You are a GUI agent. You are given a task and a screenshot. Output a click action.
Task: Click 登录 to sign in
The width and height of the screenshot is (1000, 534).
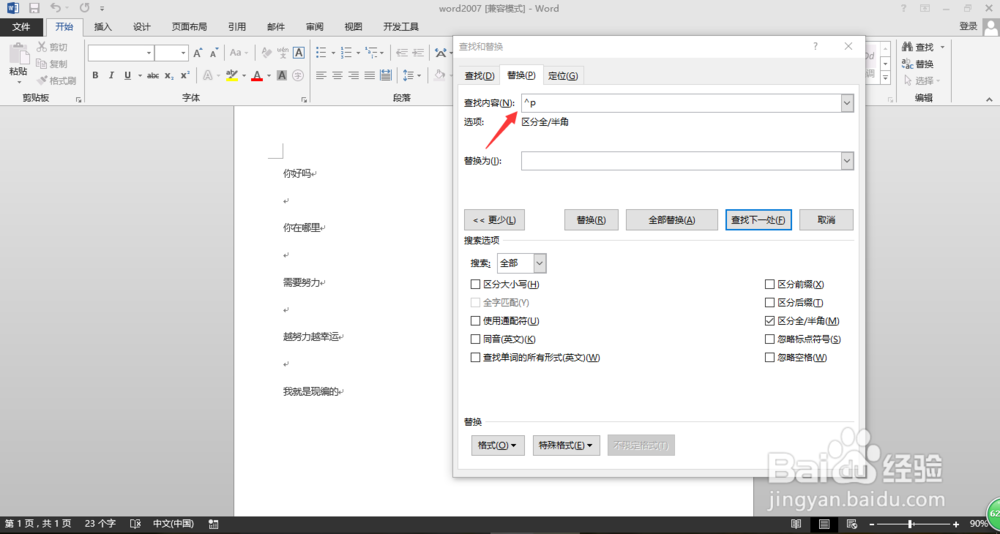tap(968, 26)
